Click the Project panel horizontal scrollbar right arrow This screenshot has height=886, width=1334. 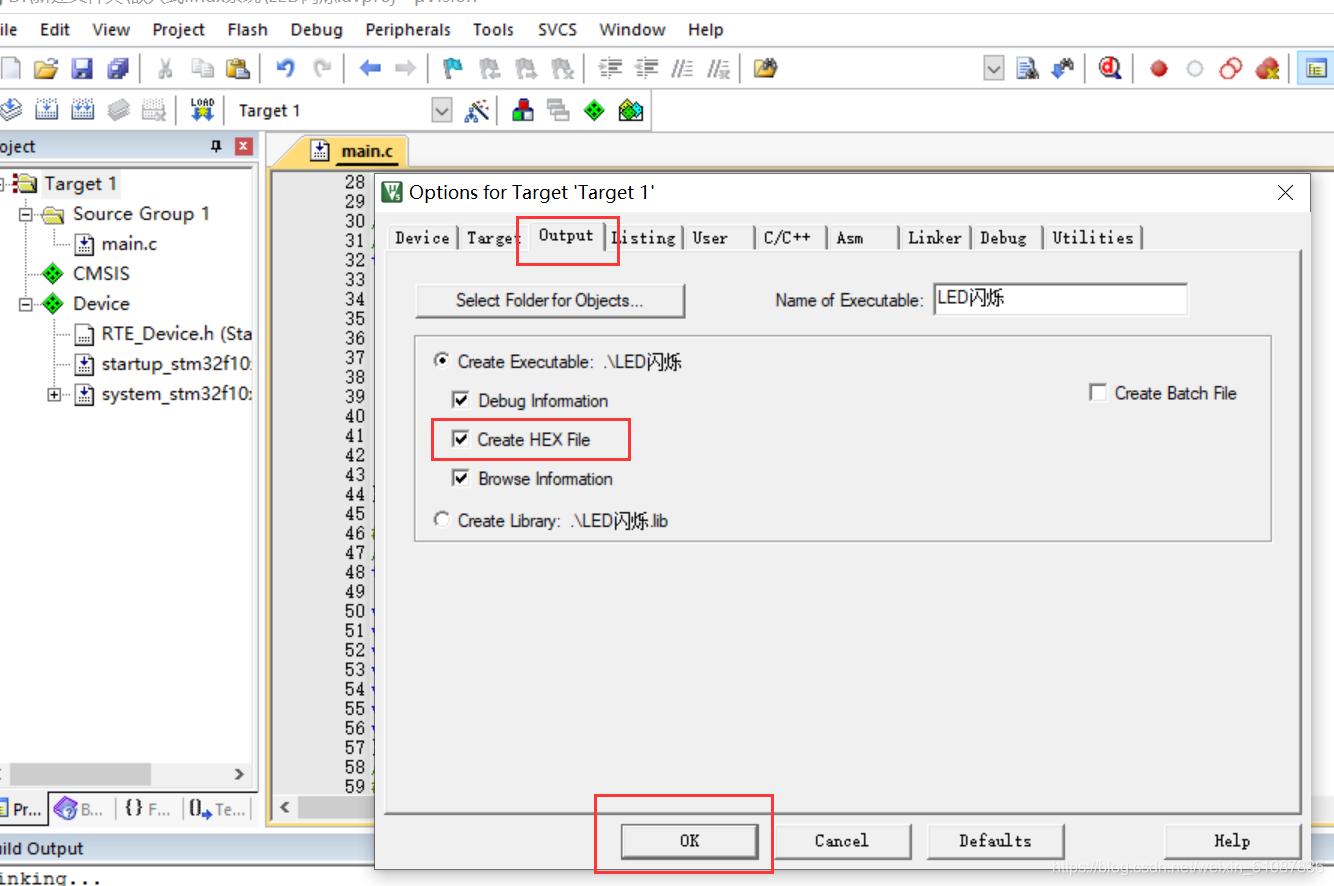pyautogui.click(x=239, y=773)
